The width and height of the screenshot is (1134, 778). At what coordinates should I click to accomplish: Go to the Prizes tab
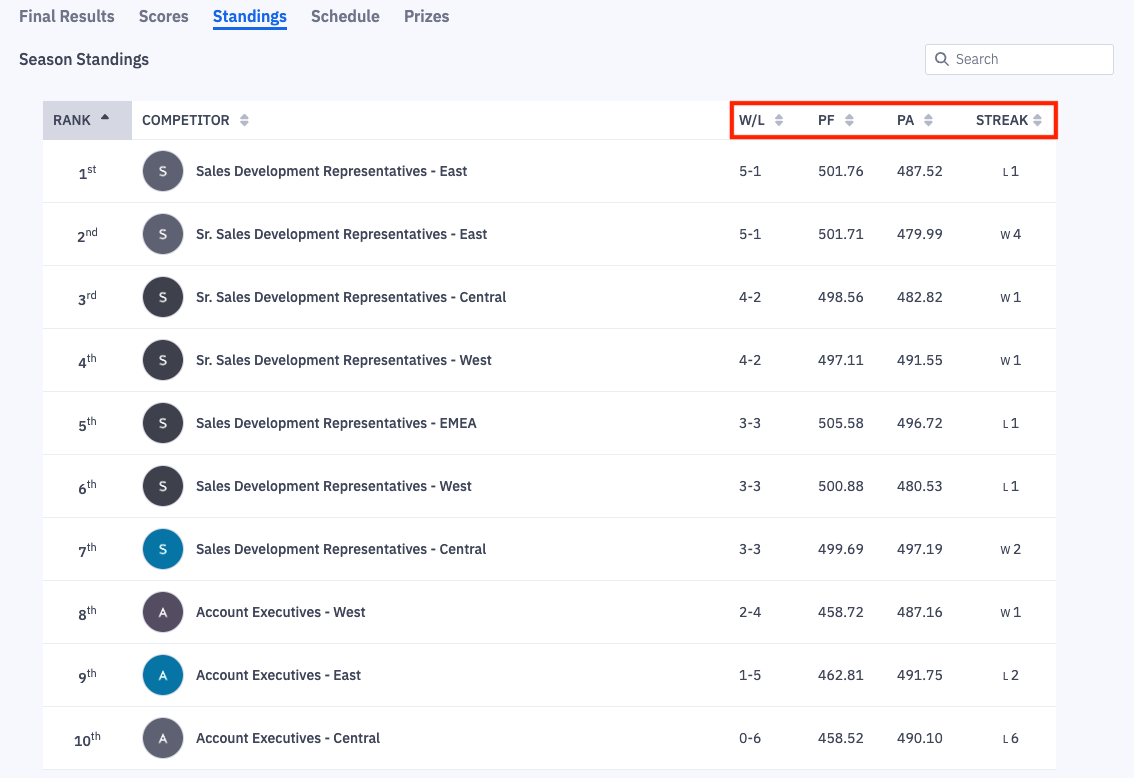tap(426, 16)
